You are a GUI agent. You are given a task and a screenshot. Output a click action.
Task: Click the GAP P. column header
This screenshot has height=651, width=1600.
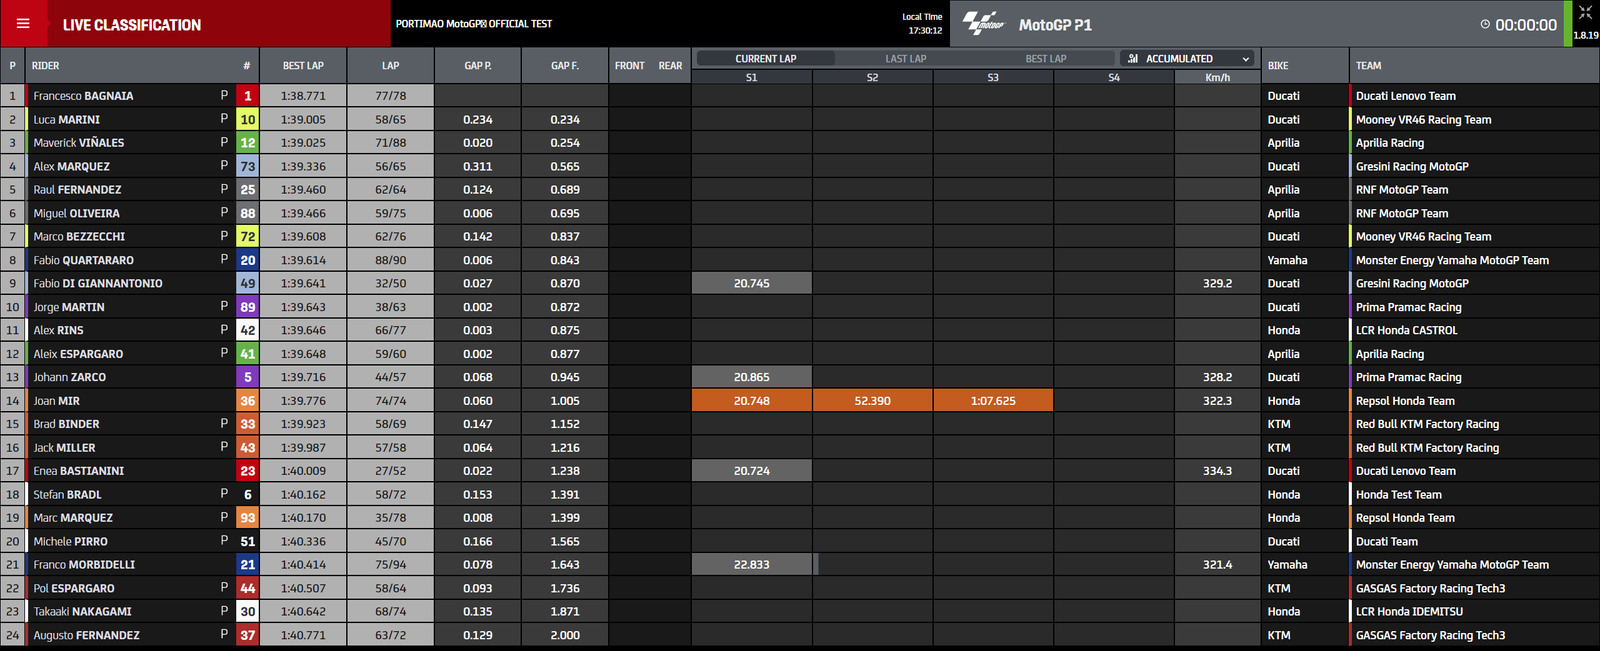point(478,66)
